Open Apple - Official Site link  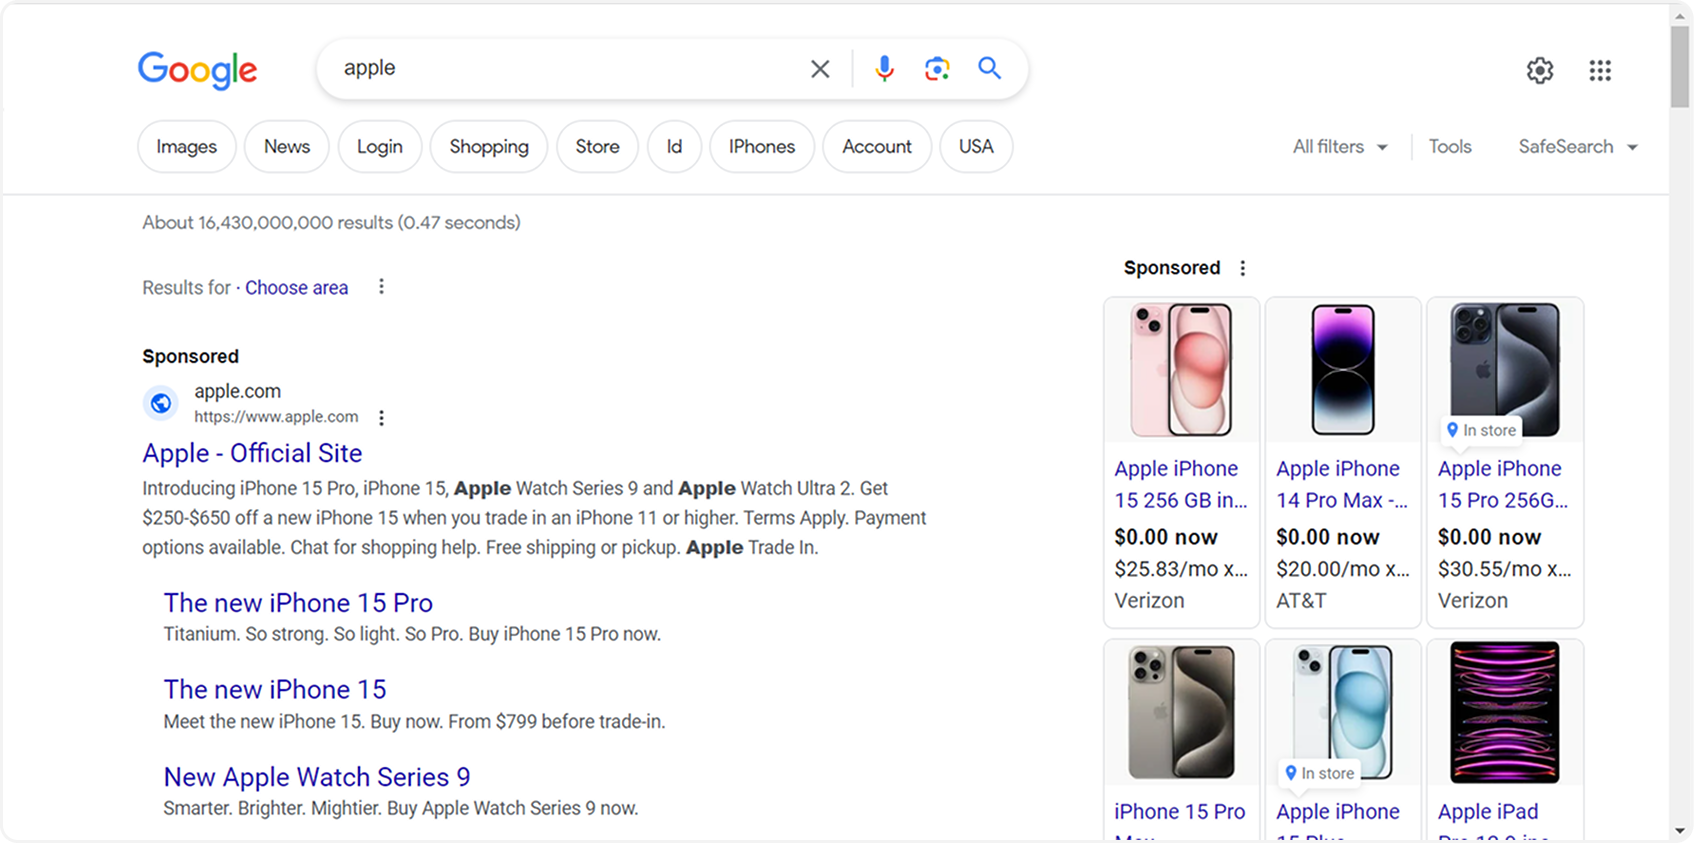tap(252, 453)
